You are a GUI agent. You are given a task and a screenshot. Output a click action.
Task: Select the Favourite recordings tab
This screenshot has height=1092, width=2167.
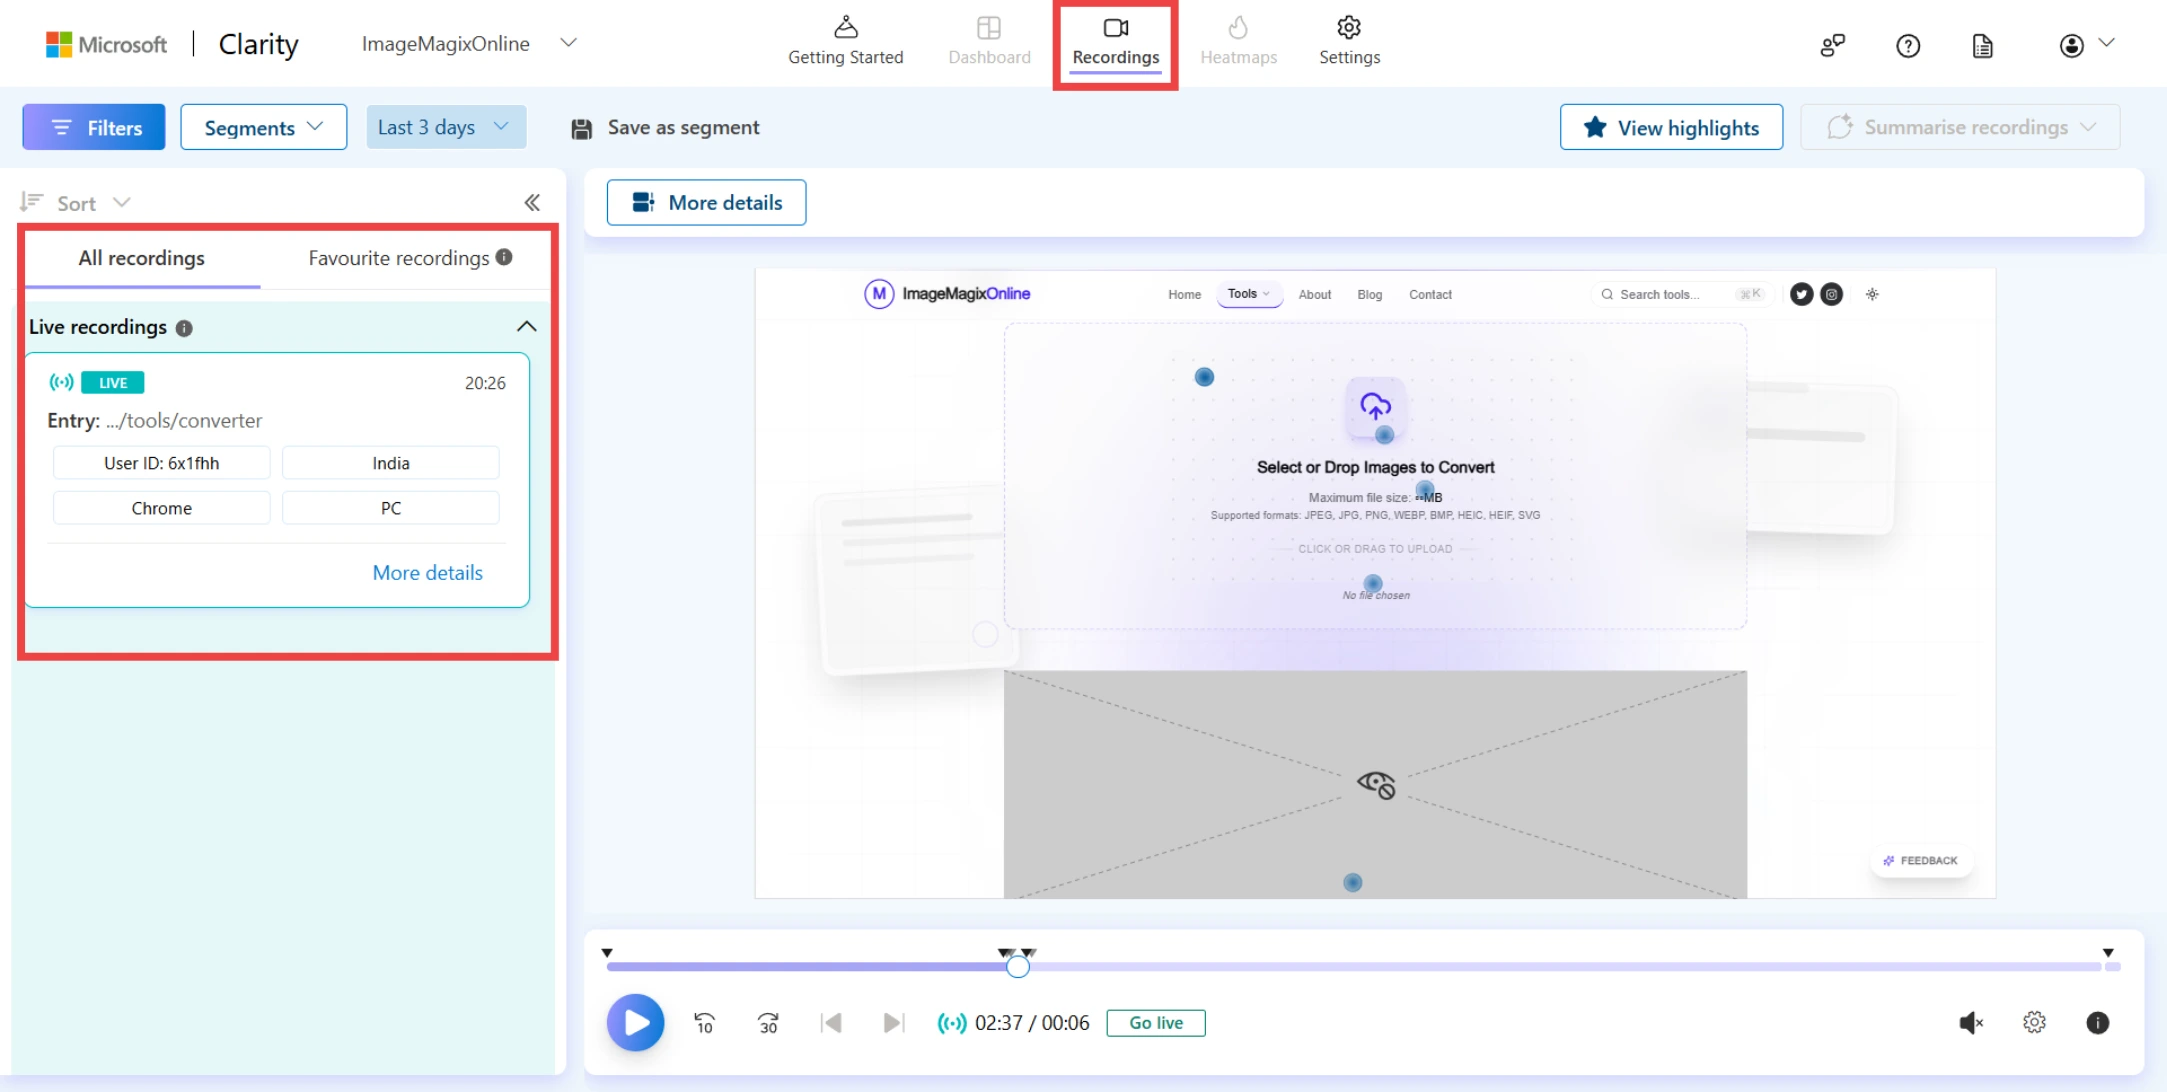[399, 258]
